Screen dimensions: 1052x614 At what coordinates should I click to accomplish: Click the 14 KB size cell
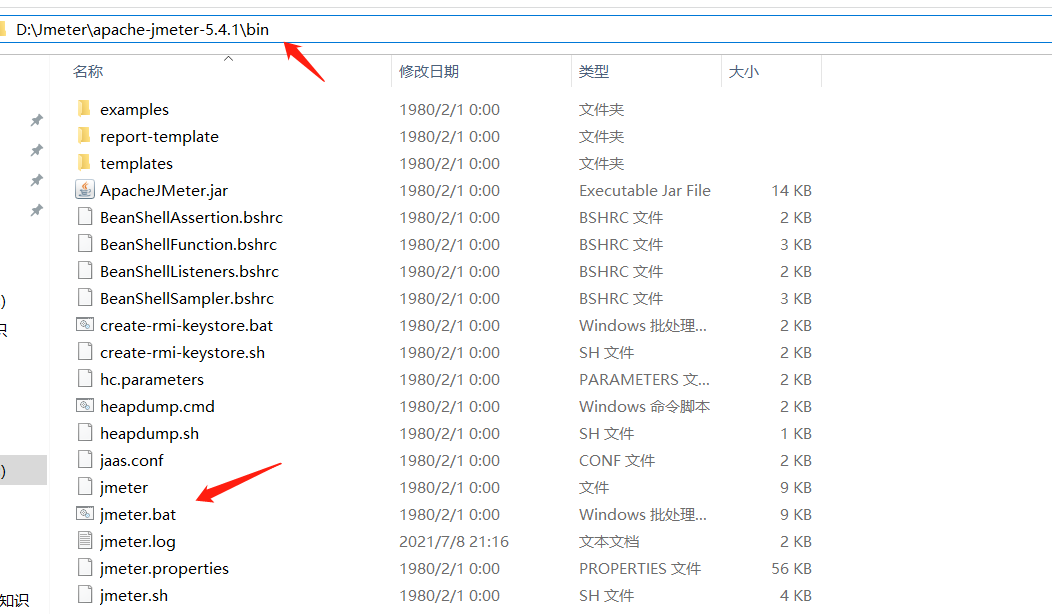tap(792, 191)
